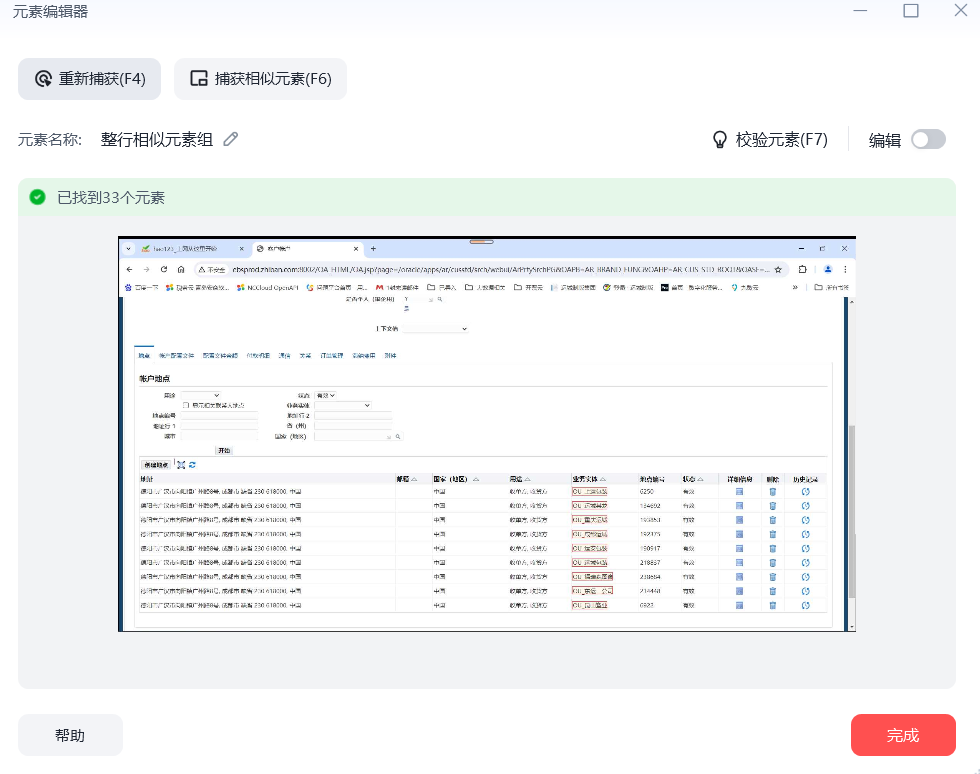Image resolution: width=980 pixels, height=774 pixels.
Task: Click the details icon in row 6250
Action: point(740,492)
